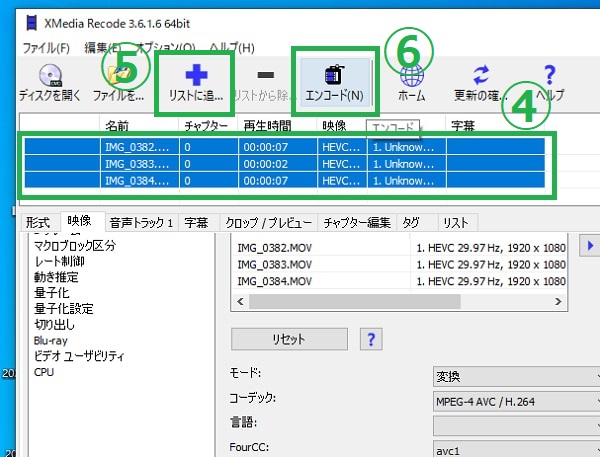Select IMG_0382 row in file list
The width and height of the screenshot is (600, 457).
[285, 147]
